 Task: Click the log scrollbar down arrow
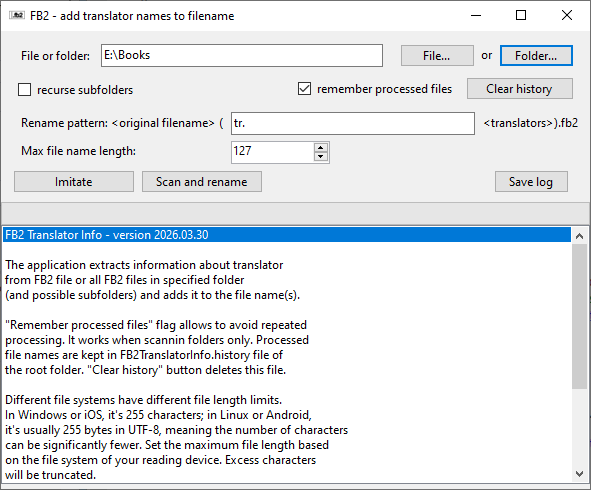[580, 474]
